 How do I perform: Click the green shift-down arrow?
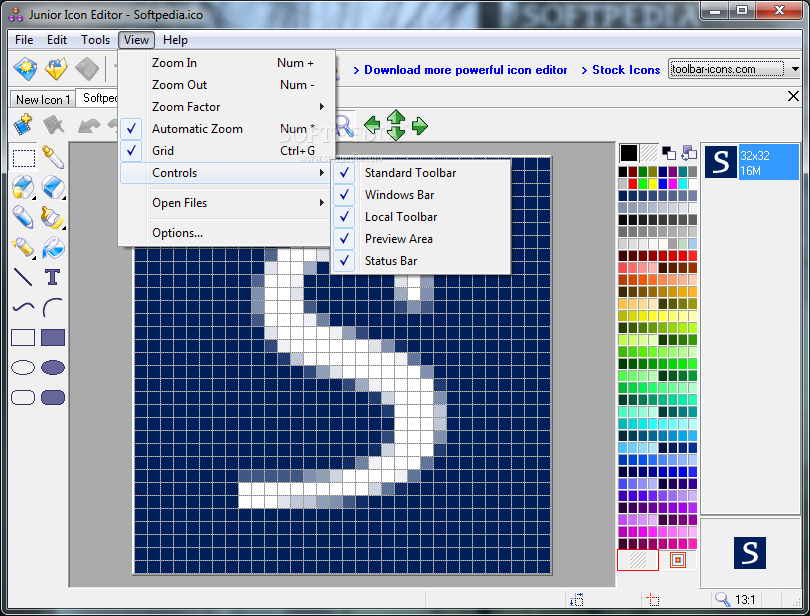tap(396, 133)
